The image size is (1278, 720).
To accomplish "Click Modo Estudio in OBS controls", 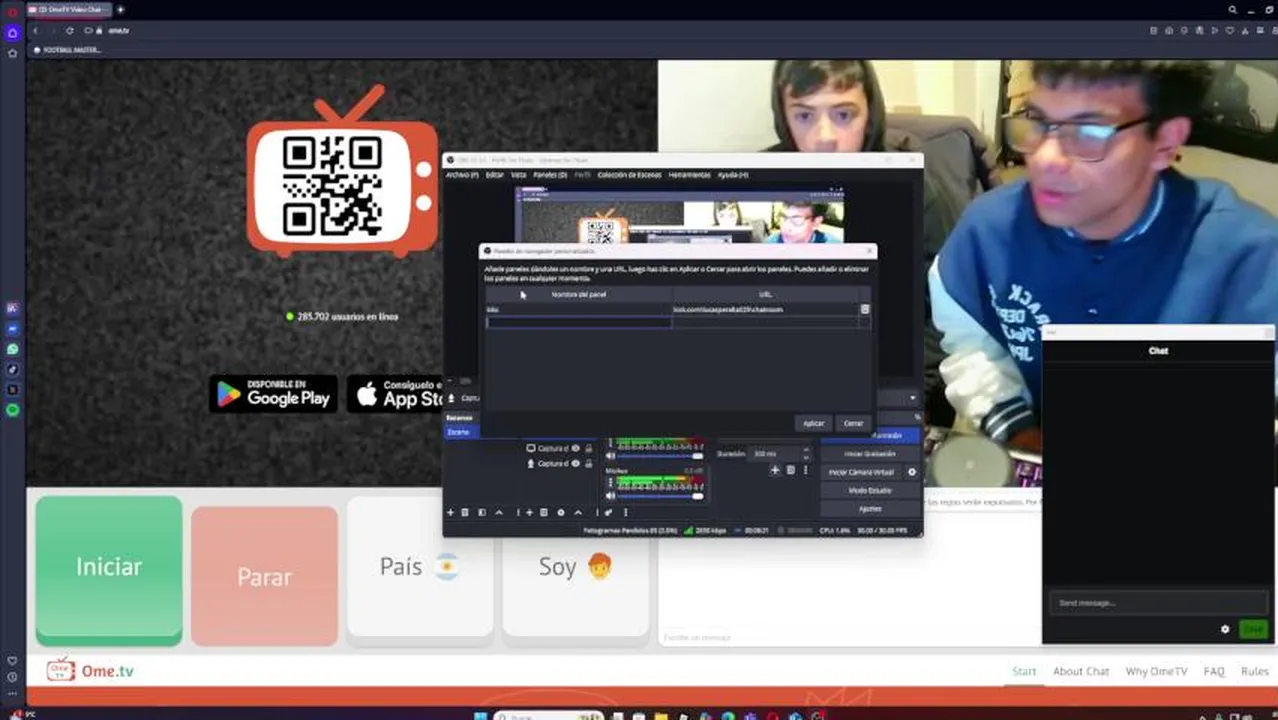I will pyautogui.click(x=870, y=490).
